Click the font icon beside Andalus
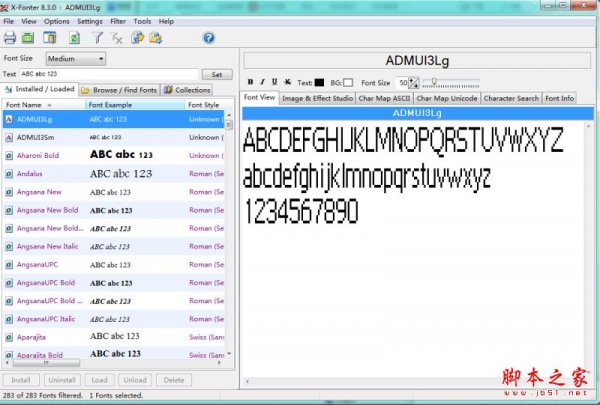The height and width of the screenshot is (405, 600). [x=9, y=174]
